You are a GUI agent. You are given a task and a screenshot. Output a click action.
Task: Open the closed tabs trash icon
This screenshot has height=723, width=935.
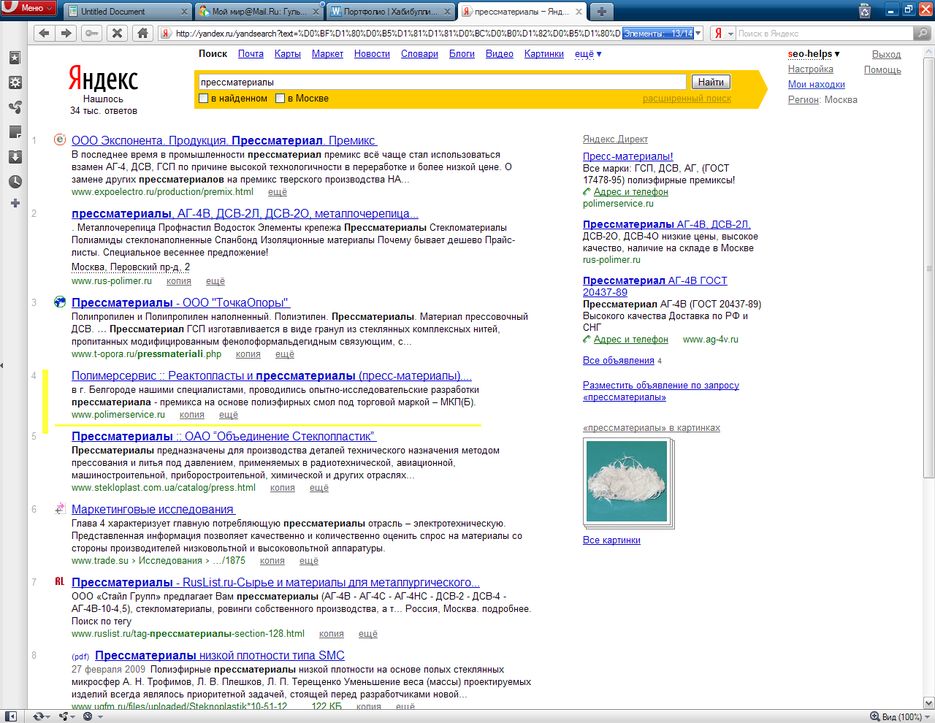coord(865,10)
